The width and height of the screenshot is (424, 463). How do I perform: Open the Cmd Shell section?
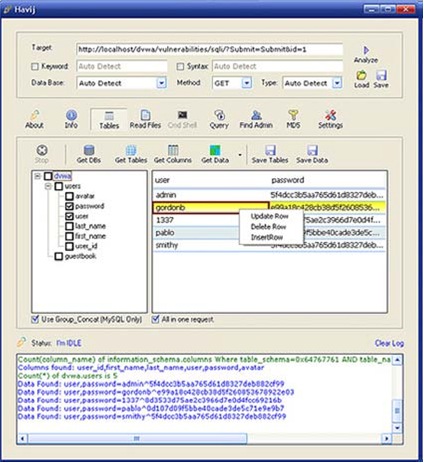(x=182, y=119)
